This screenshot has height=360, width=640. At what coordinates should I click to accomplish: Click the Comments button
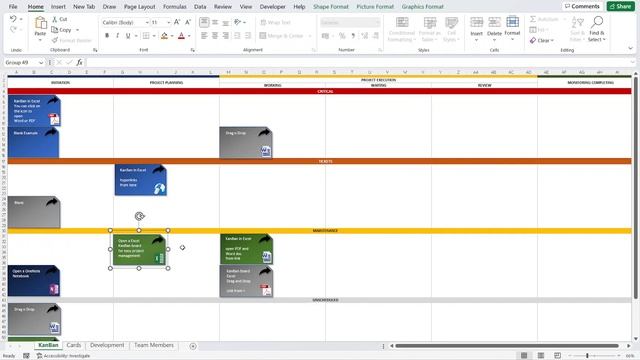coord(582,6)
